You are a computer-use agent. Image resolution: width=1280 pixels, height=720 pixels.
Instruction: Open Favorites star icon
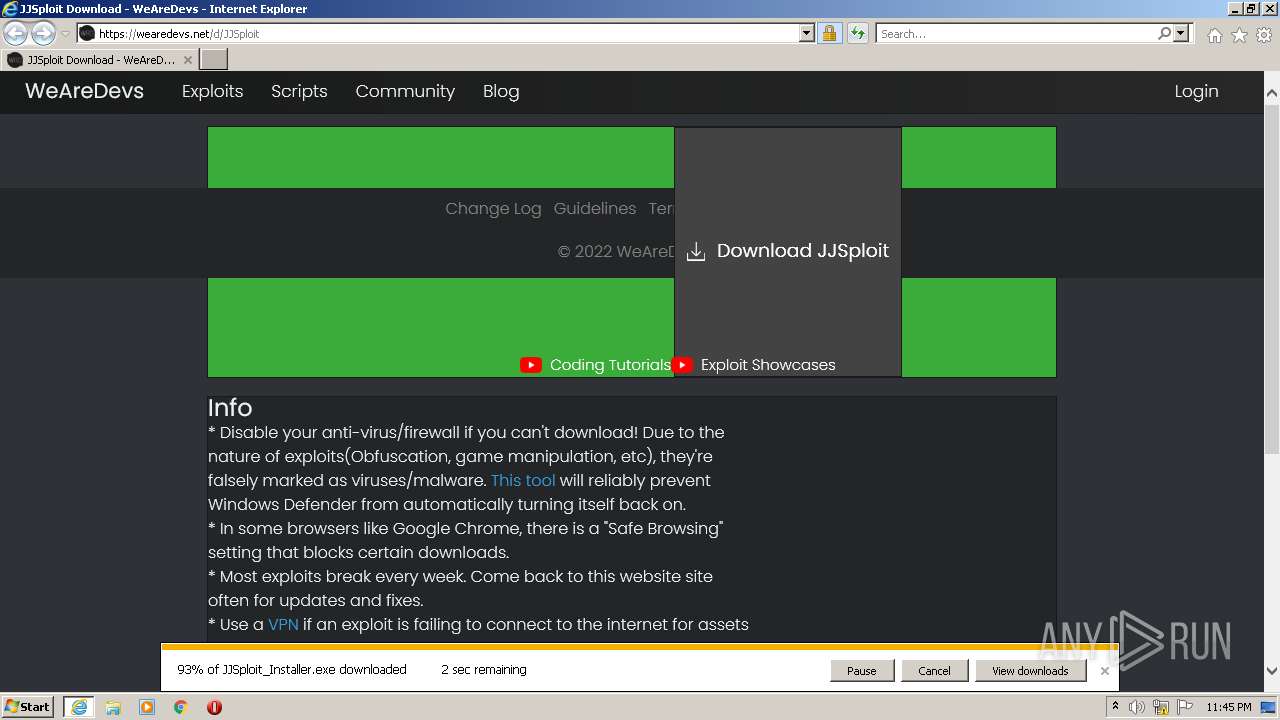pyautogui.click(x=1239, y=35)
